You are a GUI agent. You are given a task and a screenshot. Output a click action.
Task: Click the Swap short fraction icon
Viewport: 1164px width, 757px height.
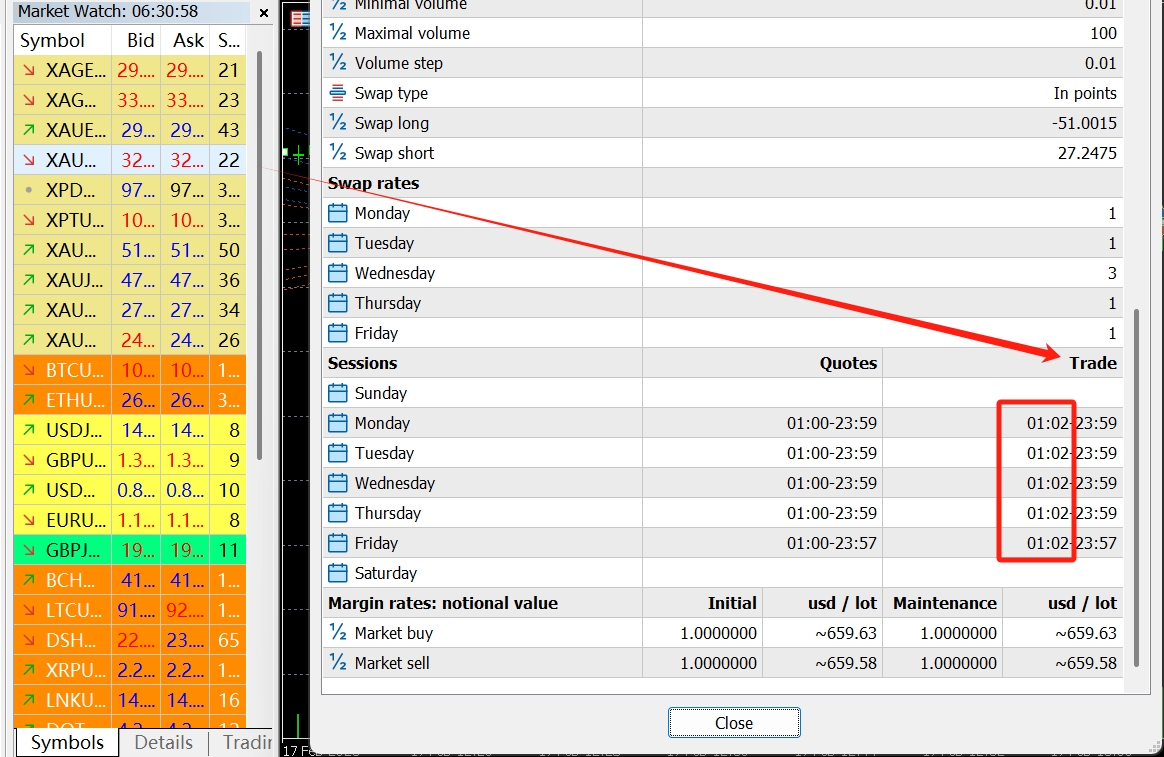[338, 153]
